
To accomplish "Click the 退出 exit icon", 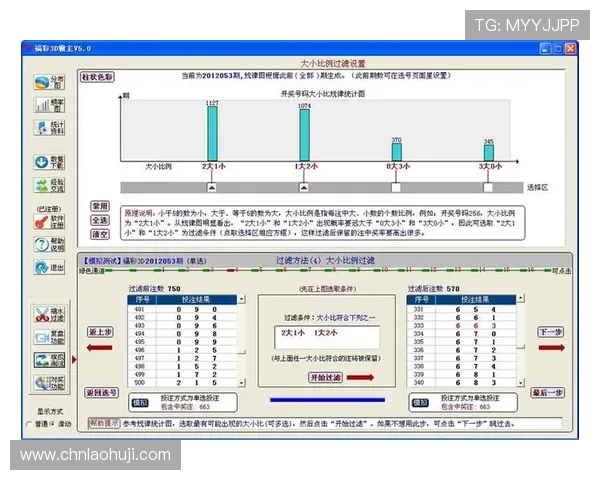I will click(x=49, y=267).
